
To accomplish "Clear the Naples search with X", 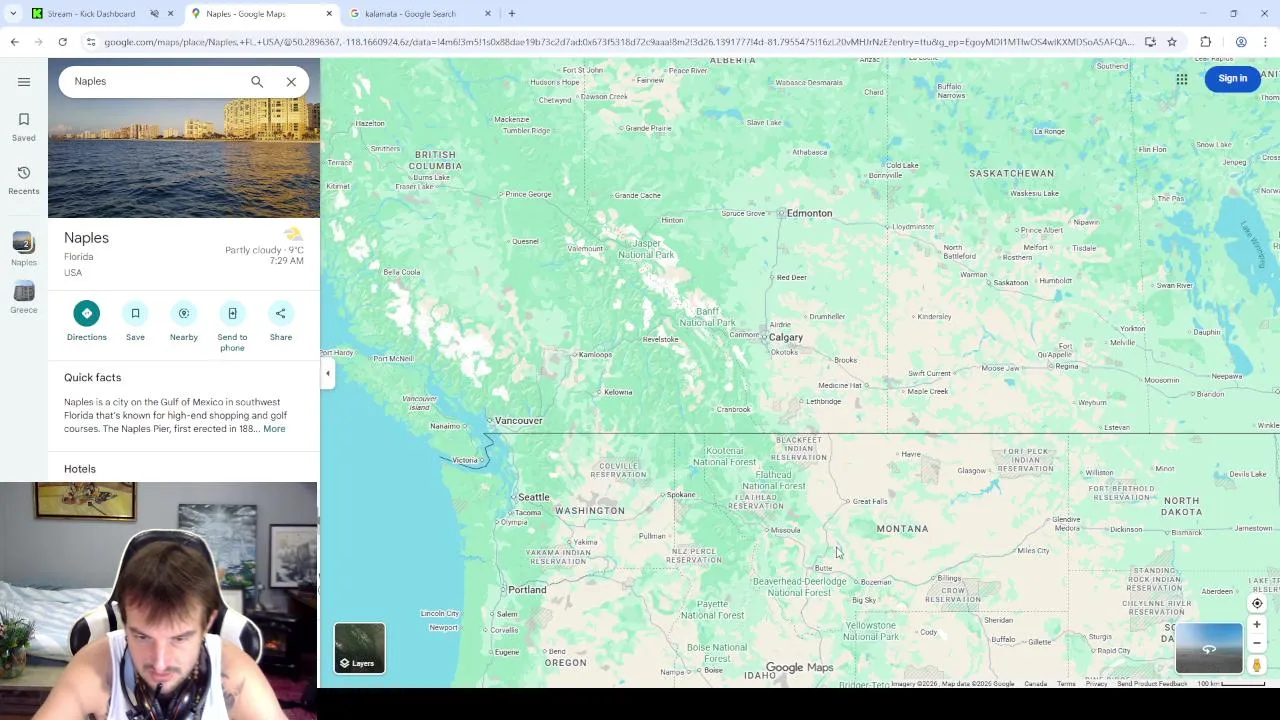I will [x=291, y=82].
